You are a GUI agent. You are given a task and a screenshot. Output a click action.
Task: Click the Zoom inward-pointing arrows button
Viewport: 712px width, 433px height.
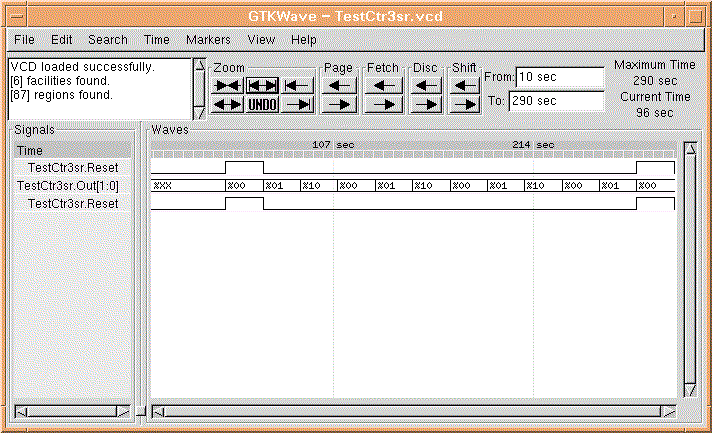[227, 85]
